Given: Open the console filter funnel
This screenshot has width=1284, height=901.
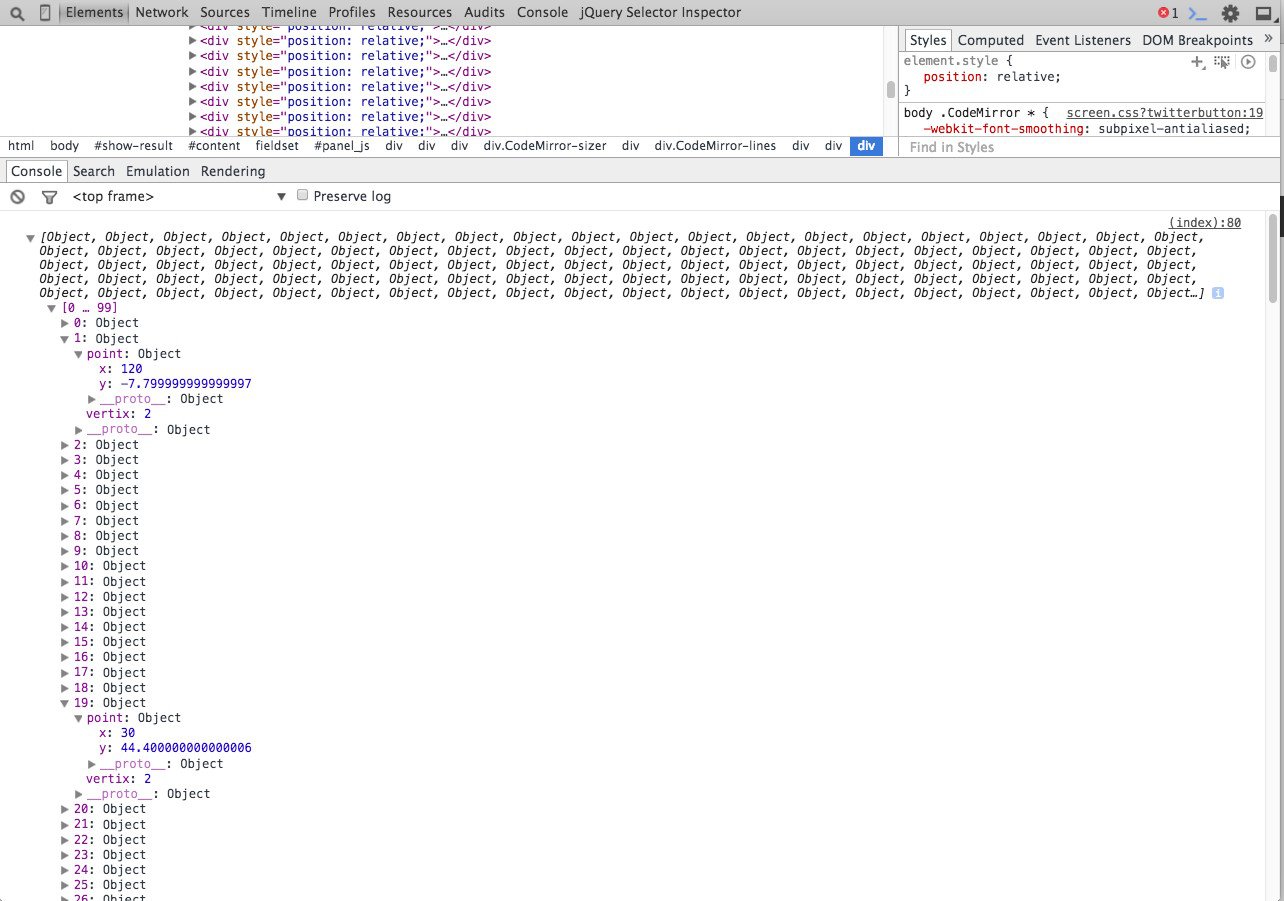Looking at the screenshot, I should coord(48,197).
